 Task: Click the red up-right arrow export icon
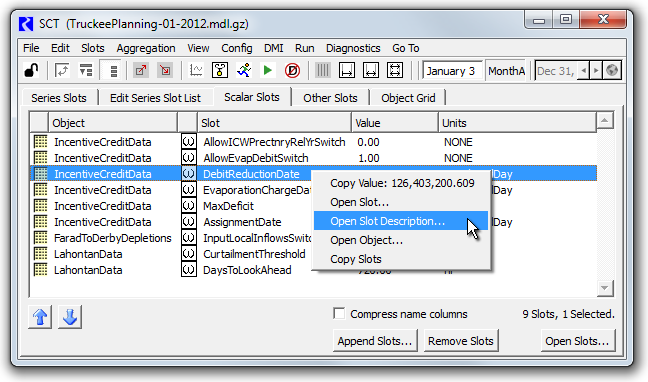coord(141,70)
